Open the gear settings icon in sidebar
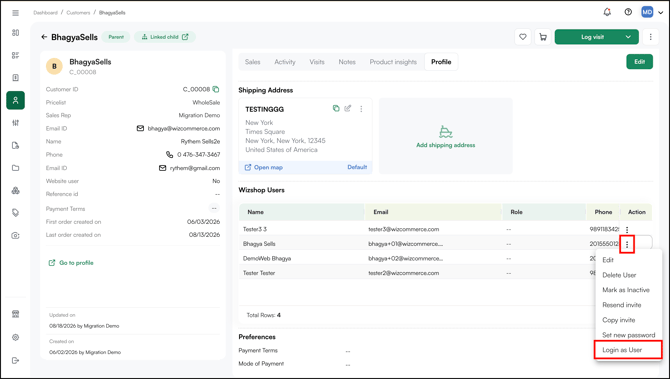 [15, 337]
